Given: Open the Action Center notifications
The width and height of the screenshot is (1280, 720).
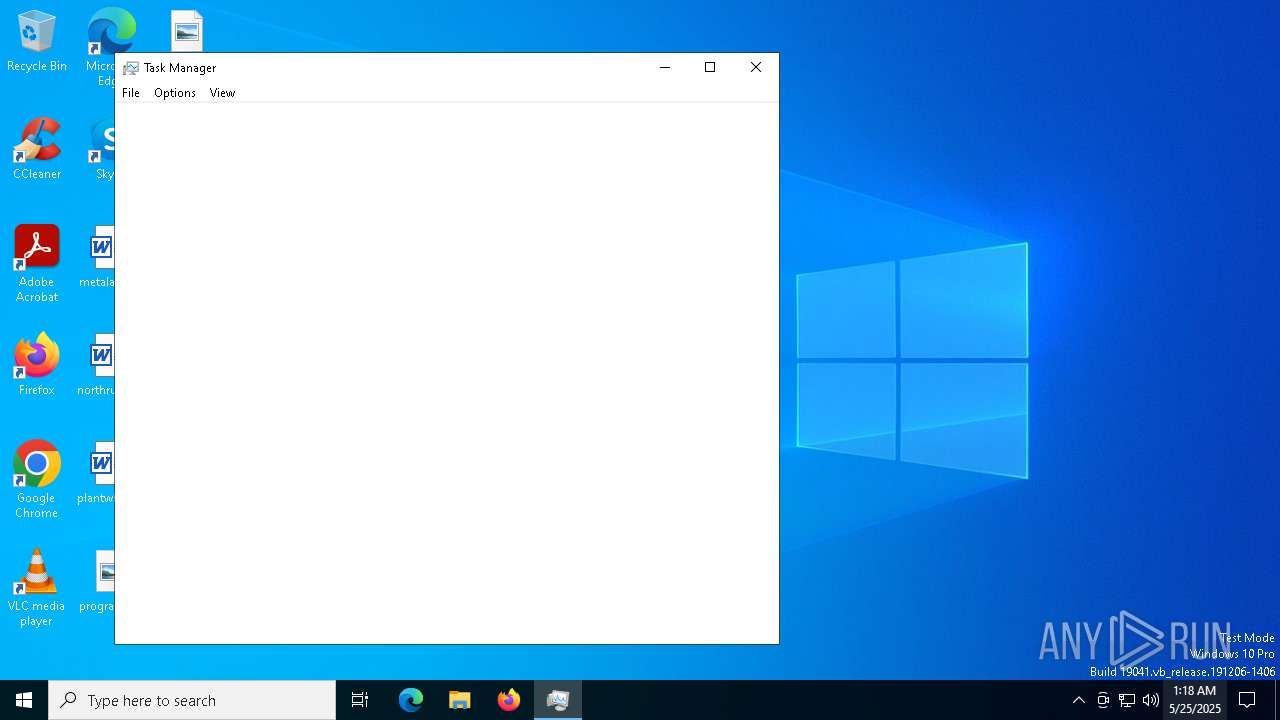Looking at the screenshot, I should (1248, 700).
